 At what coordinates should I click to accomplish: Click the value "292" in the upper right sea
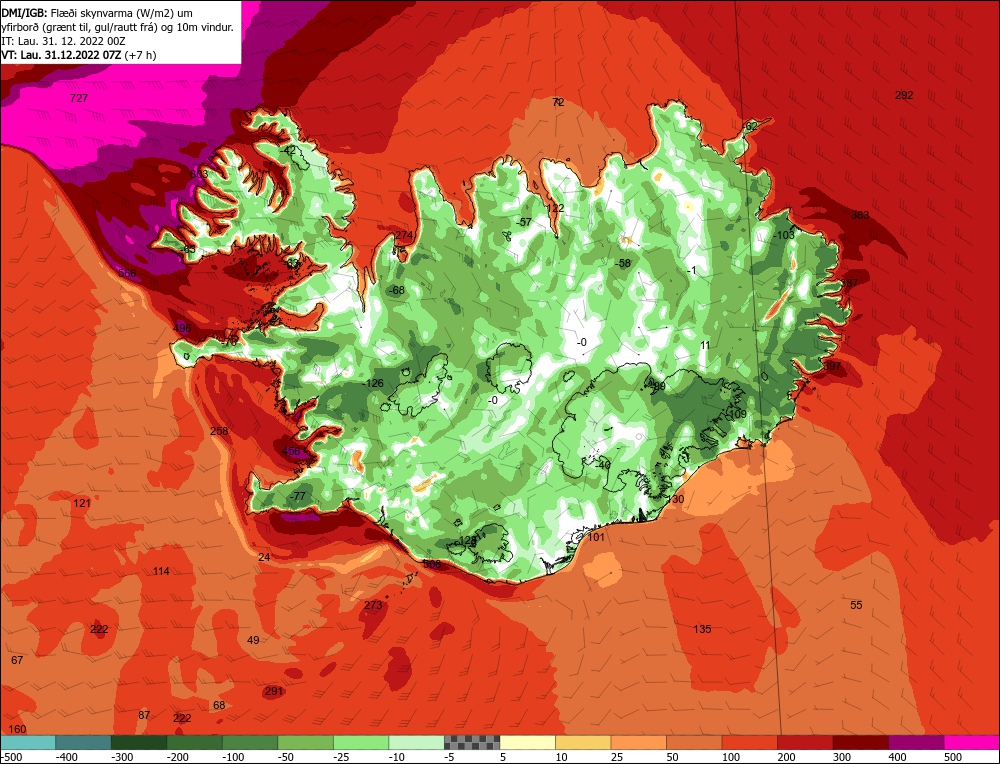click(904, 96)
